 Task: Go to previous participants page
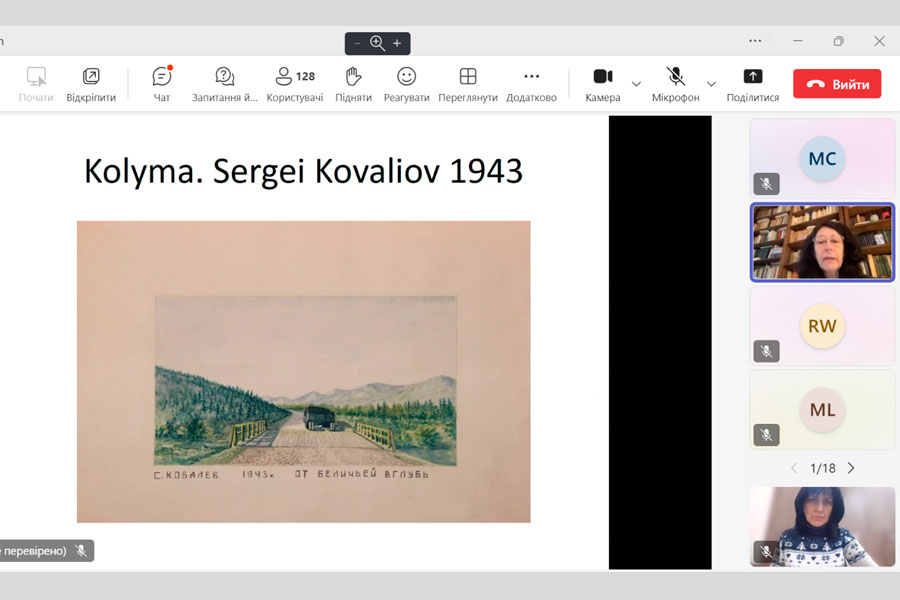795,468
